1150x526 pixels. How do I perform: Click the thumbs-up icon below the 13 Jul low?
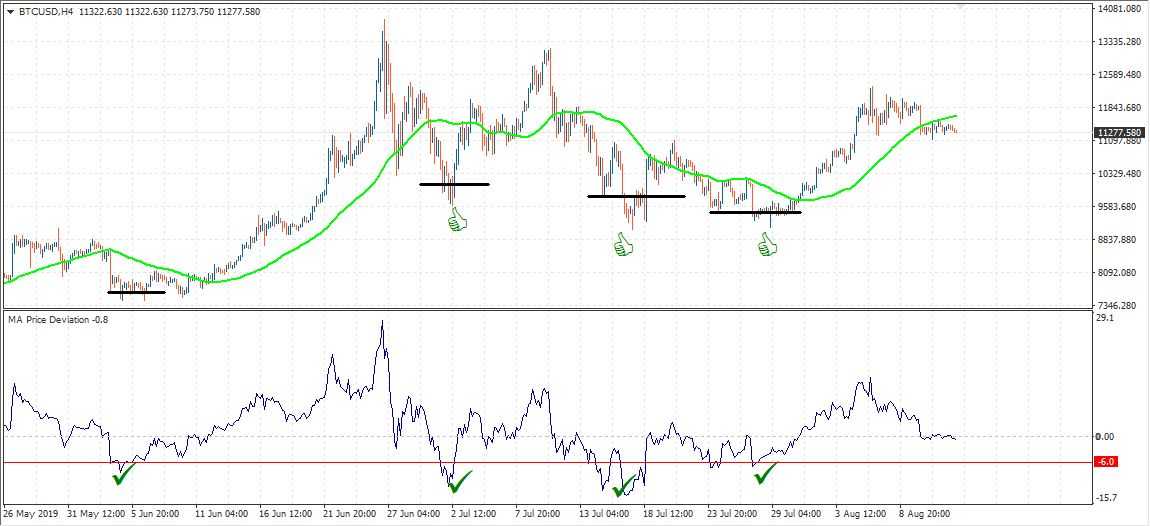point(625,244)
